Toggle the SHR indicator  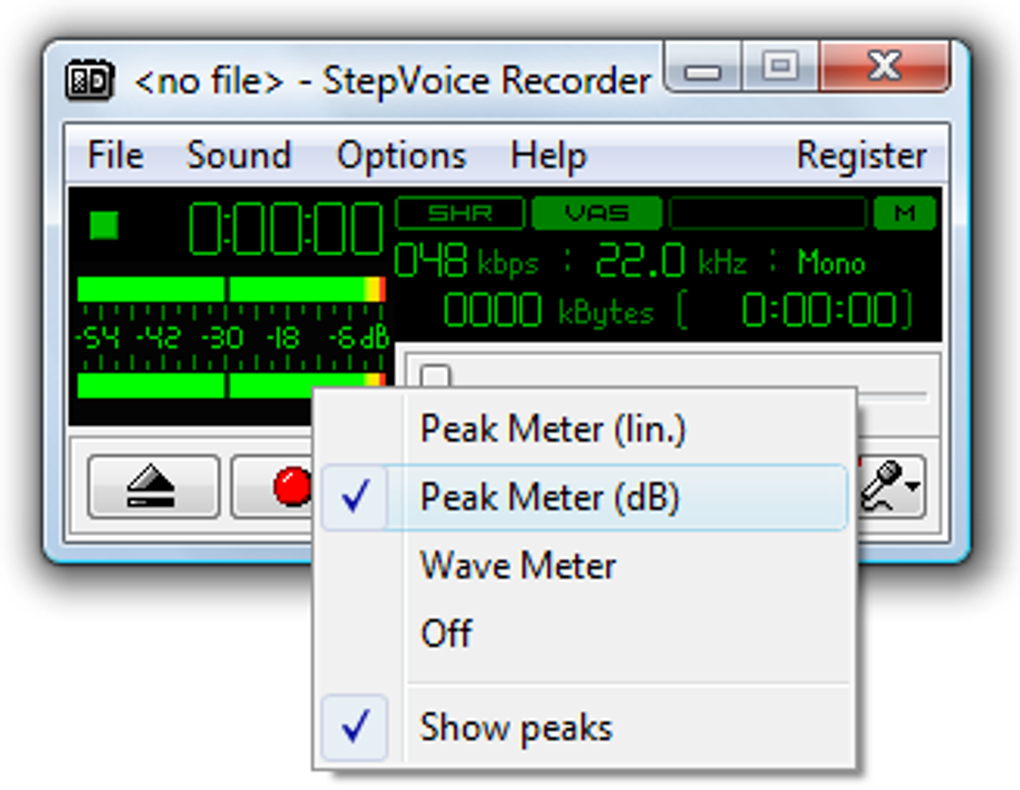click(x=460, y=213)
